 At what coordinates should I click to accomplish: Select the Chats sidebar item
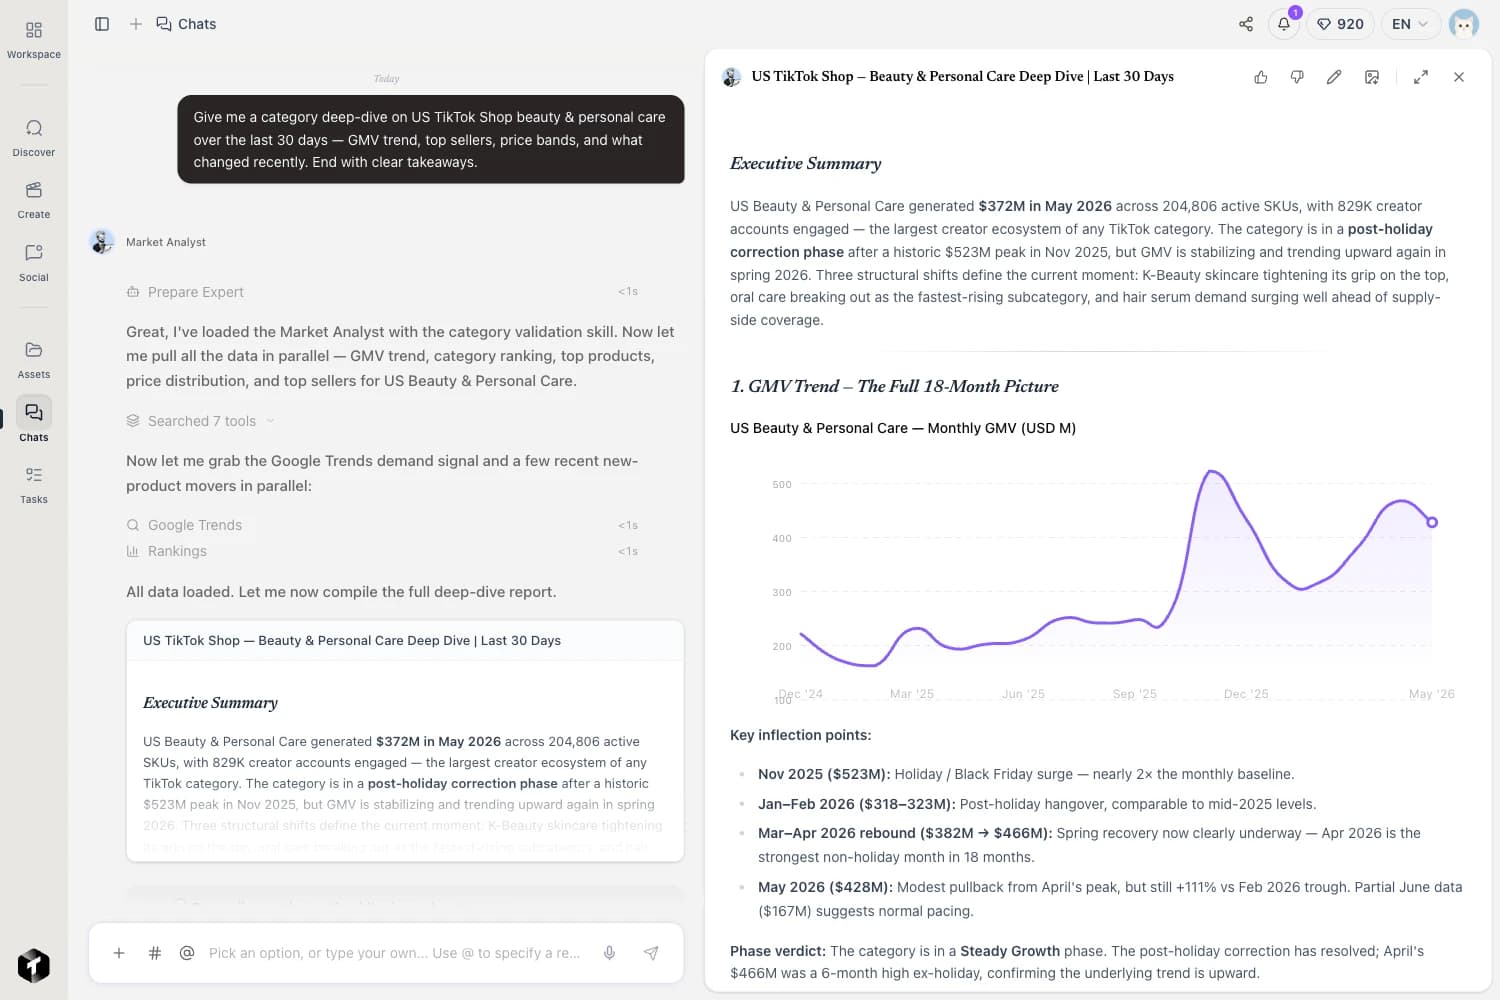(x=33, y=421)
